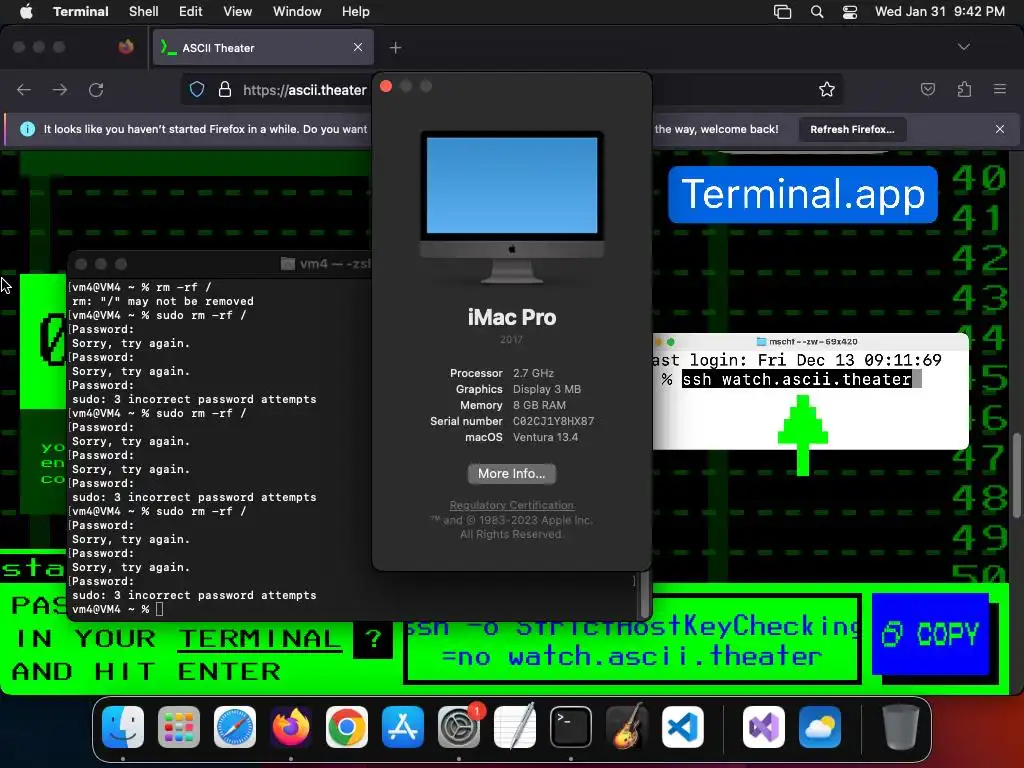Click the question mark help box

pyautogui.click(x=373, y=639)
